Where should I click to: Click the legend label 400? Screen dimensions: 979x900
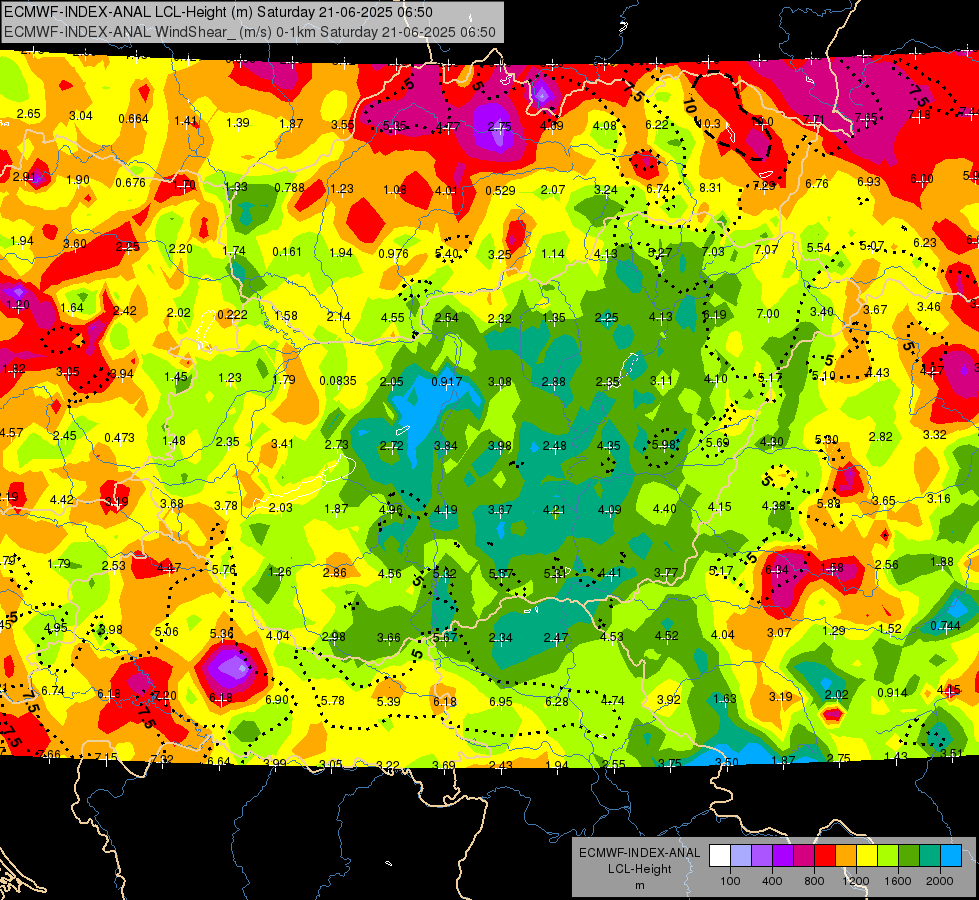(x=772, y=881)
